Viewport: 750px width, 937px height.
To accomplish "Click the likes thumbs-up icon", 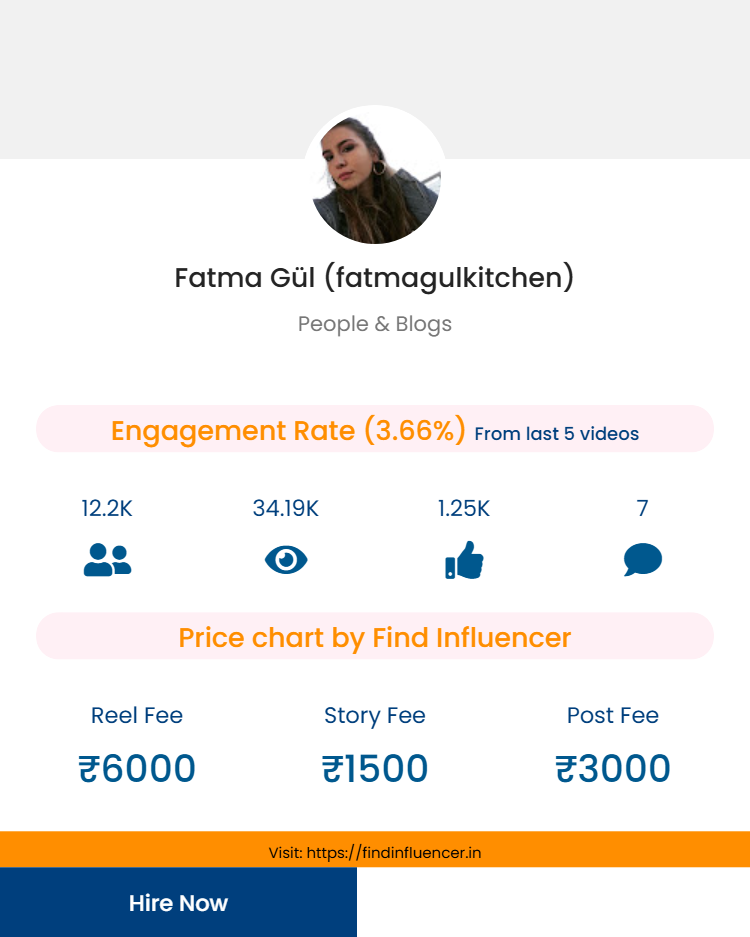I will pos(464,560).
